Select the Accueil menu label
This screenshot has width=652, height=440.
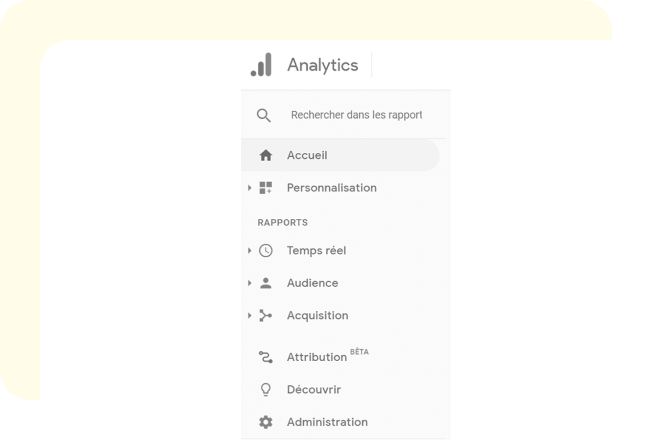(307, 155)
